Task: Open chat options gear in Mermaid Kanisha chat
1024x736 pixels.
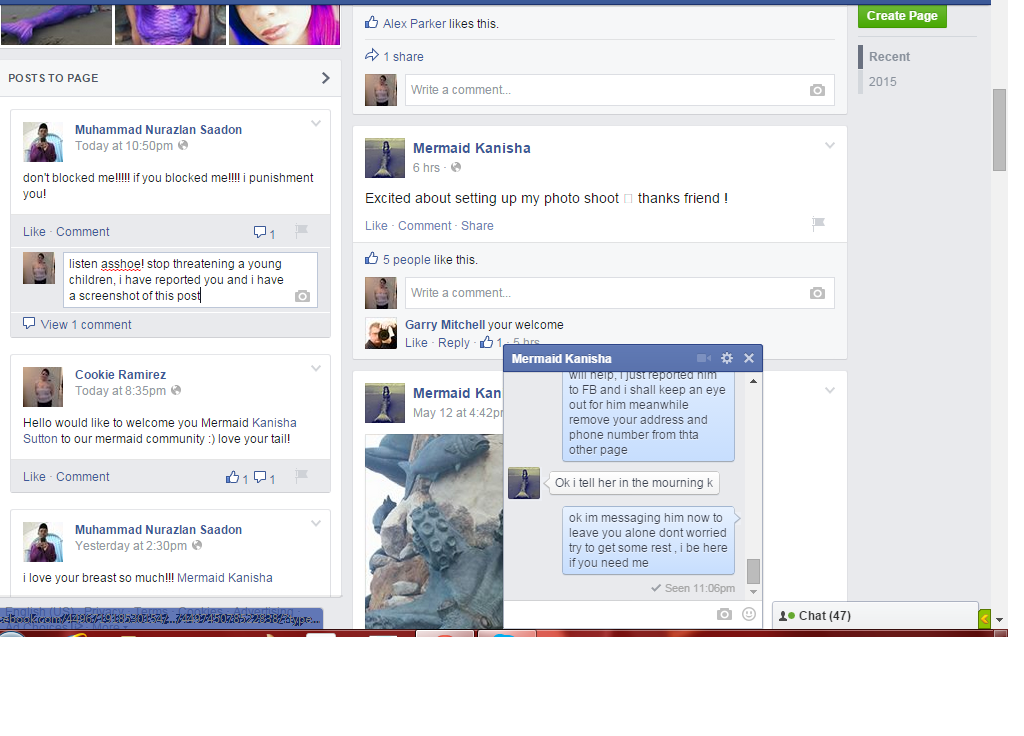Action: coord(727,358)
